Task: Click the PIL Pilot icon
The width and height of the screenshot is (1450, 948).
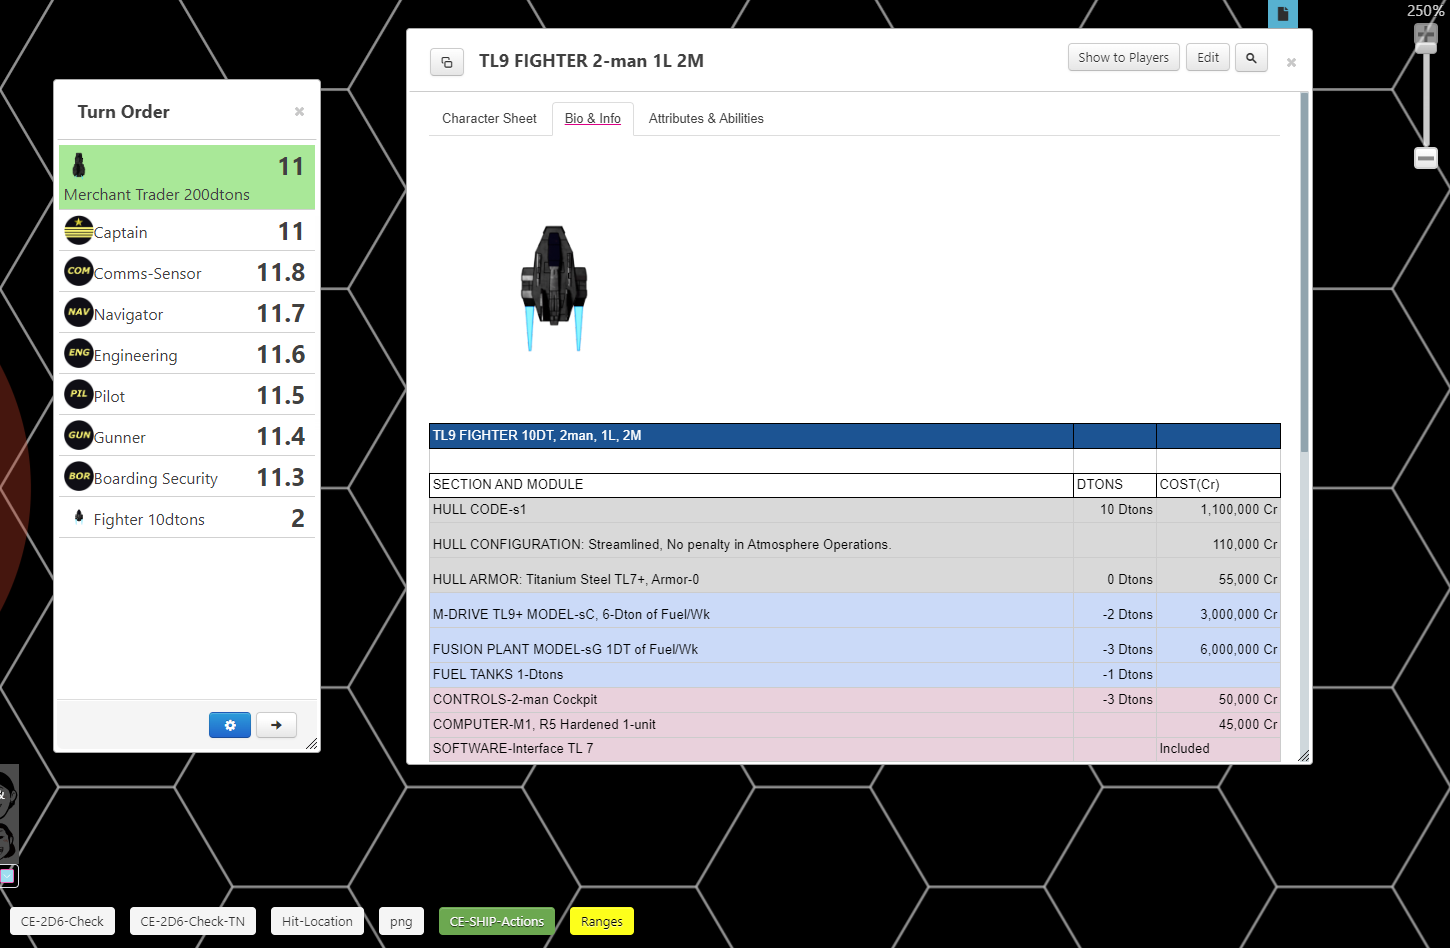Action: [x=79, y=394]
